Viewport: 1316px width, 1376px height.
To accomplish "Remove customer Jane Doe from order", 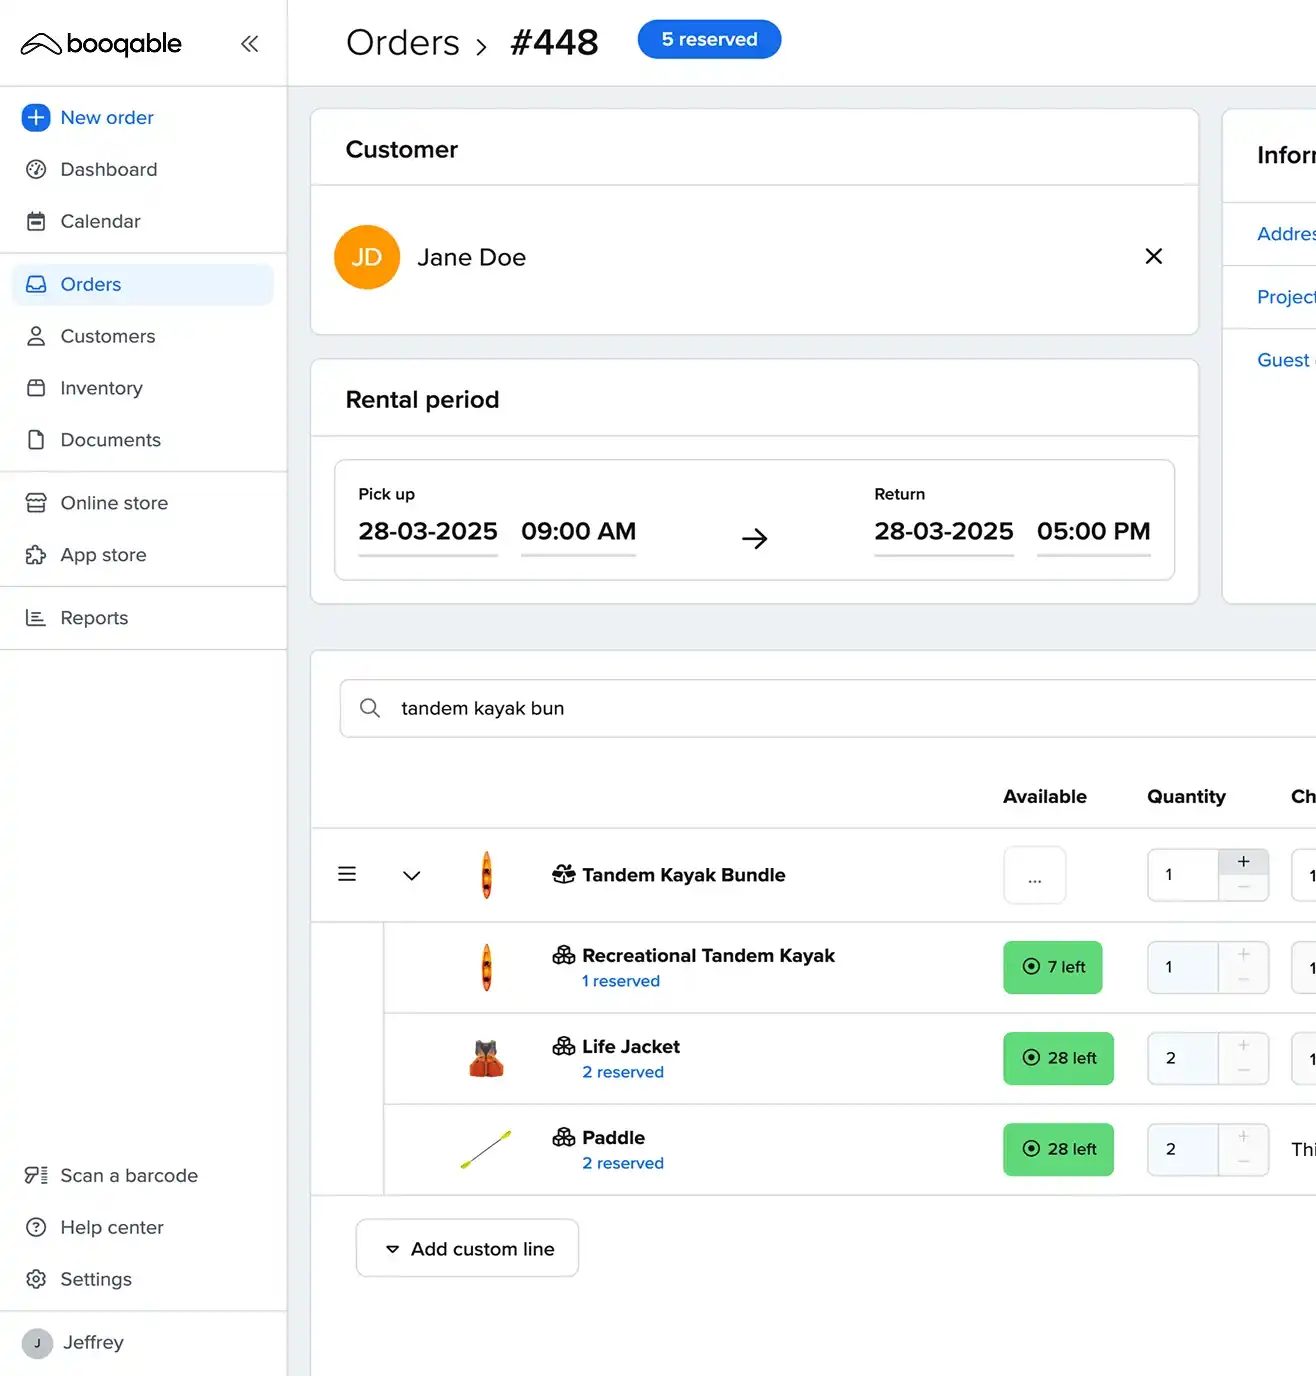I will tap(1153, 257).
